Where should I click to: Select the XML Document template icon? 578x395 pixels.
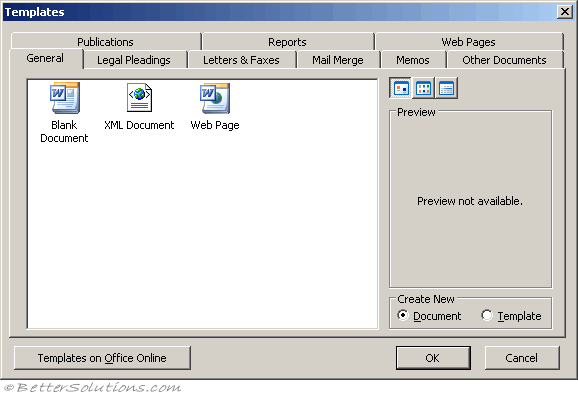pos(139,98)
